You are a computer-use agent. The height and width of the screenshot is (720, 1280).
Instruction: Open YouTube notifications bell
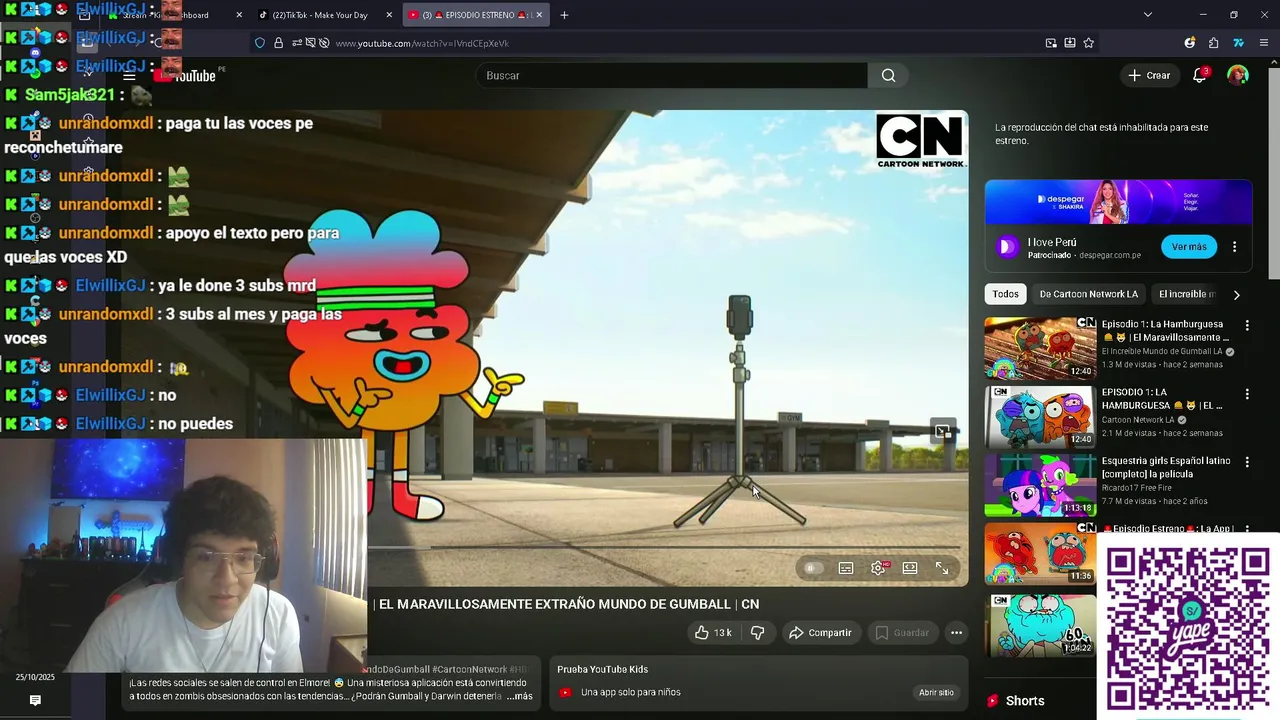(1200, 75)
